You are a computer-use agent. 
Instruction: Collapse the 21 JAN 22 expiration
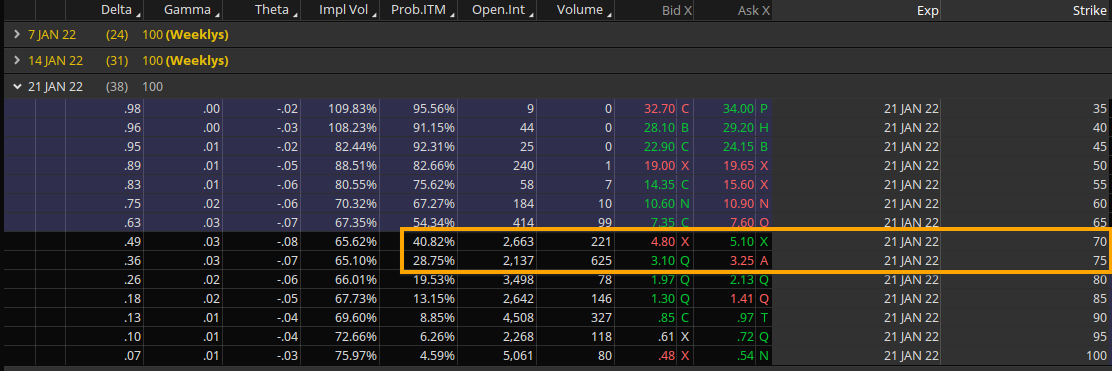(18, 87)
